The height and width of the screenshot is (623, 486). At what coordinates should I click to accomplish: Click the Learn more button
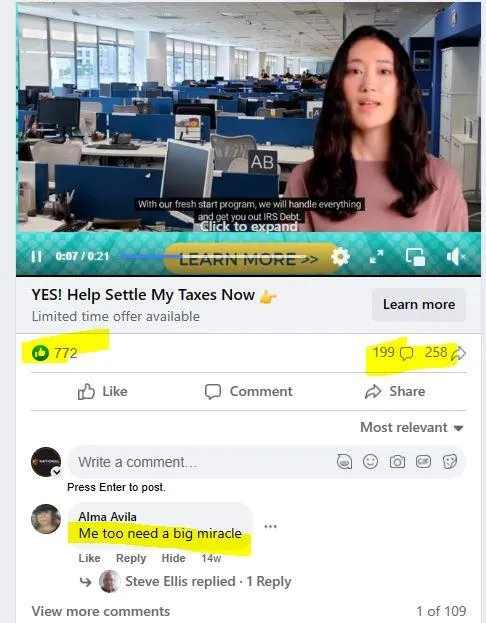coord(419,305)
